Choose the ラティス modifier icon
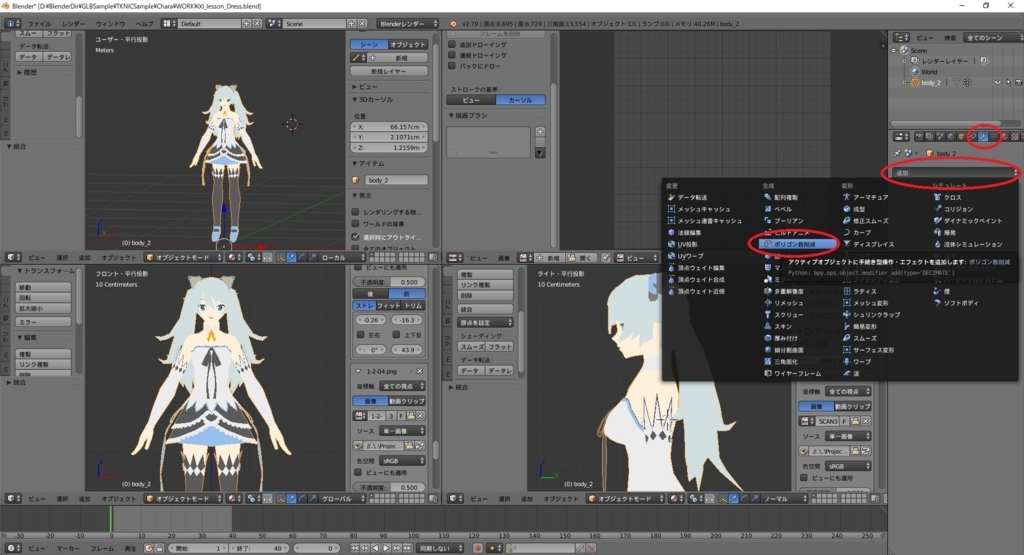 847,291
